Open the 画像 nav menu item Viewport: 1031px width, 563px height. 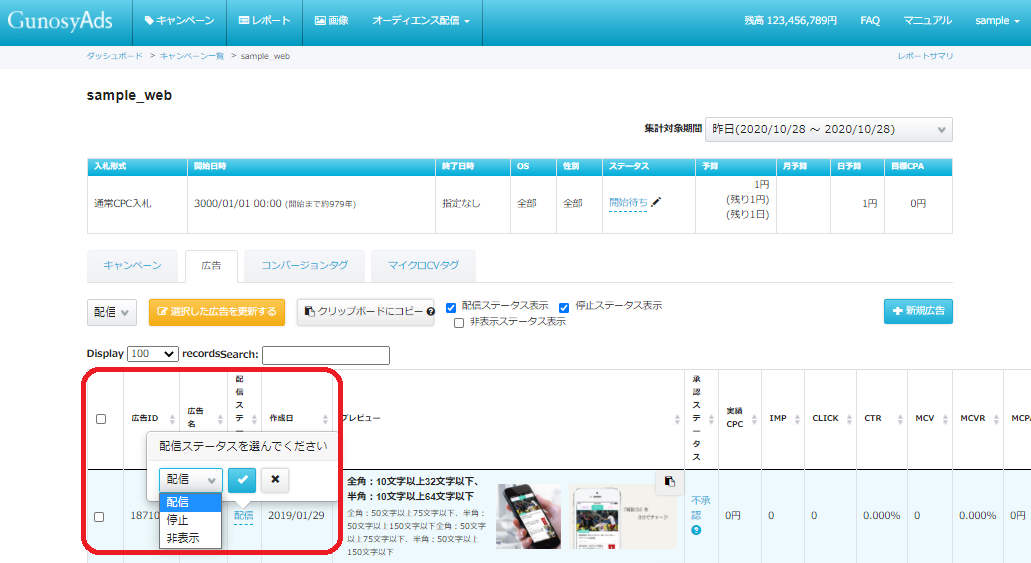pyautogui.click(x=331, y=21)
